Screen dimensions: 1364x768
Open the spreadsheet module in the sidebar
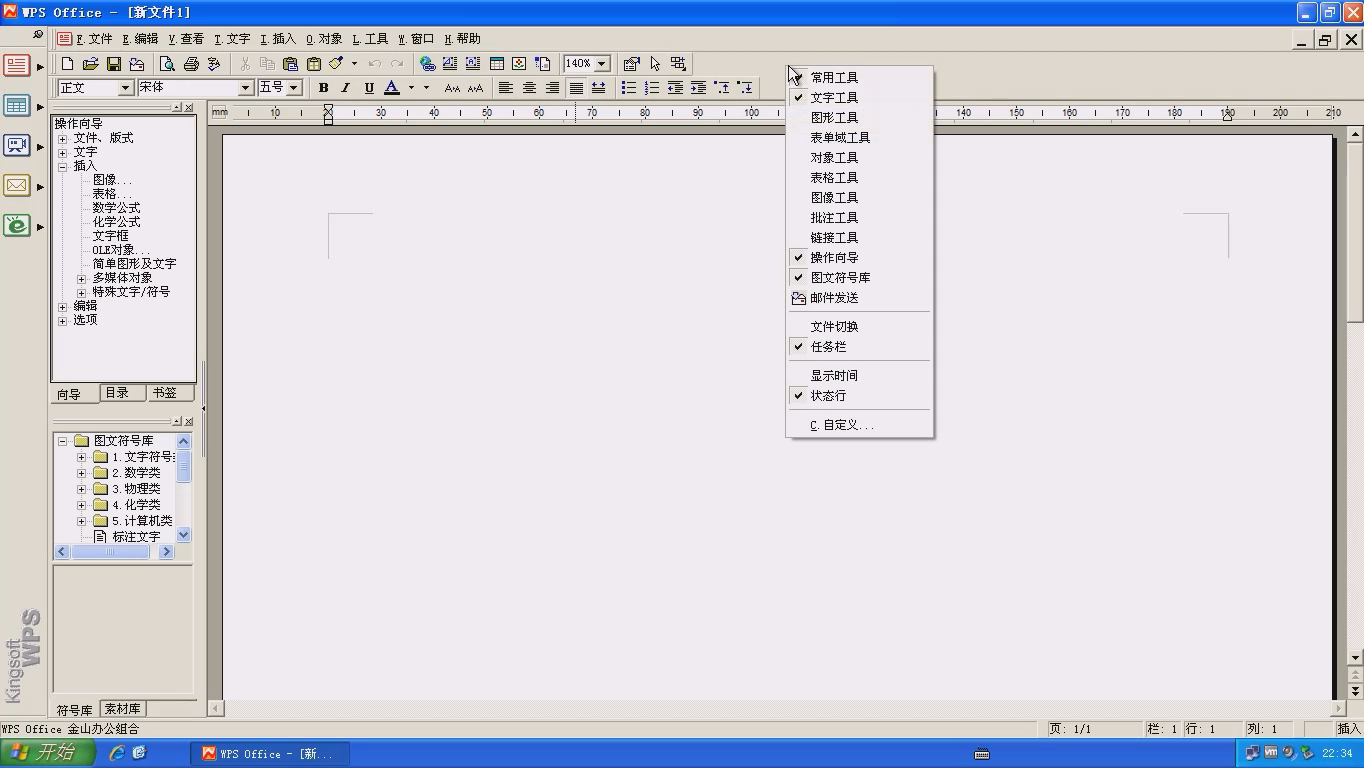pos(16,106)
